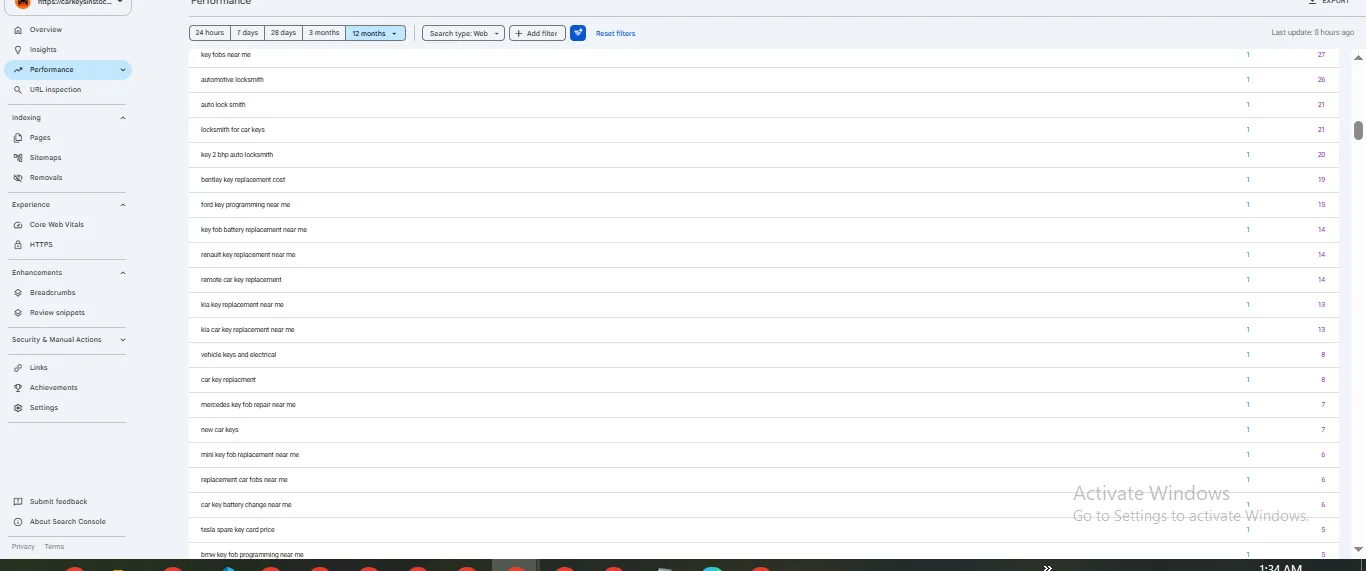1366x571 pixels.
Task: Select query 'renault key replacement near me'
Action: (248, 255)
